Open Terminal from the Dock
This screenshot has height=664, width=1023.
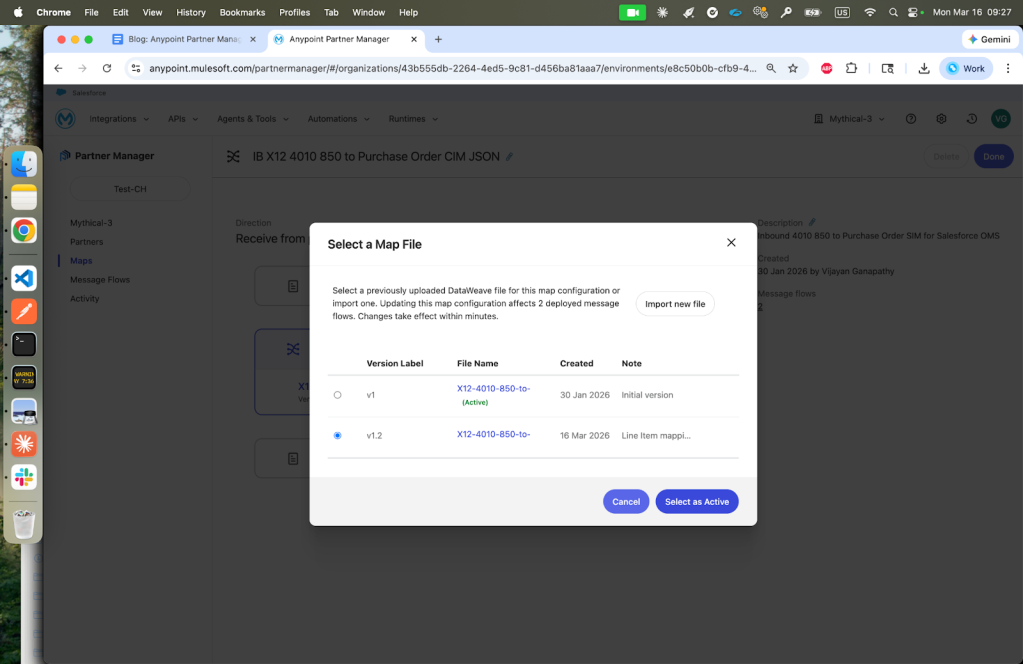pyautogui.click(x=24, y=344)
